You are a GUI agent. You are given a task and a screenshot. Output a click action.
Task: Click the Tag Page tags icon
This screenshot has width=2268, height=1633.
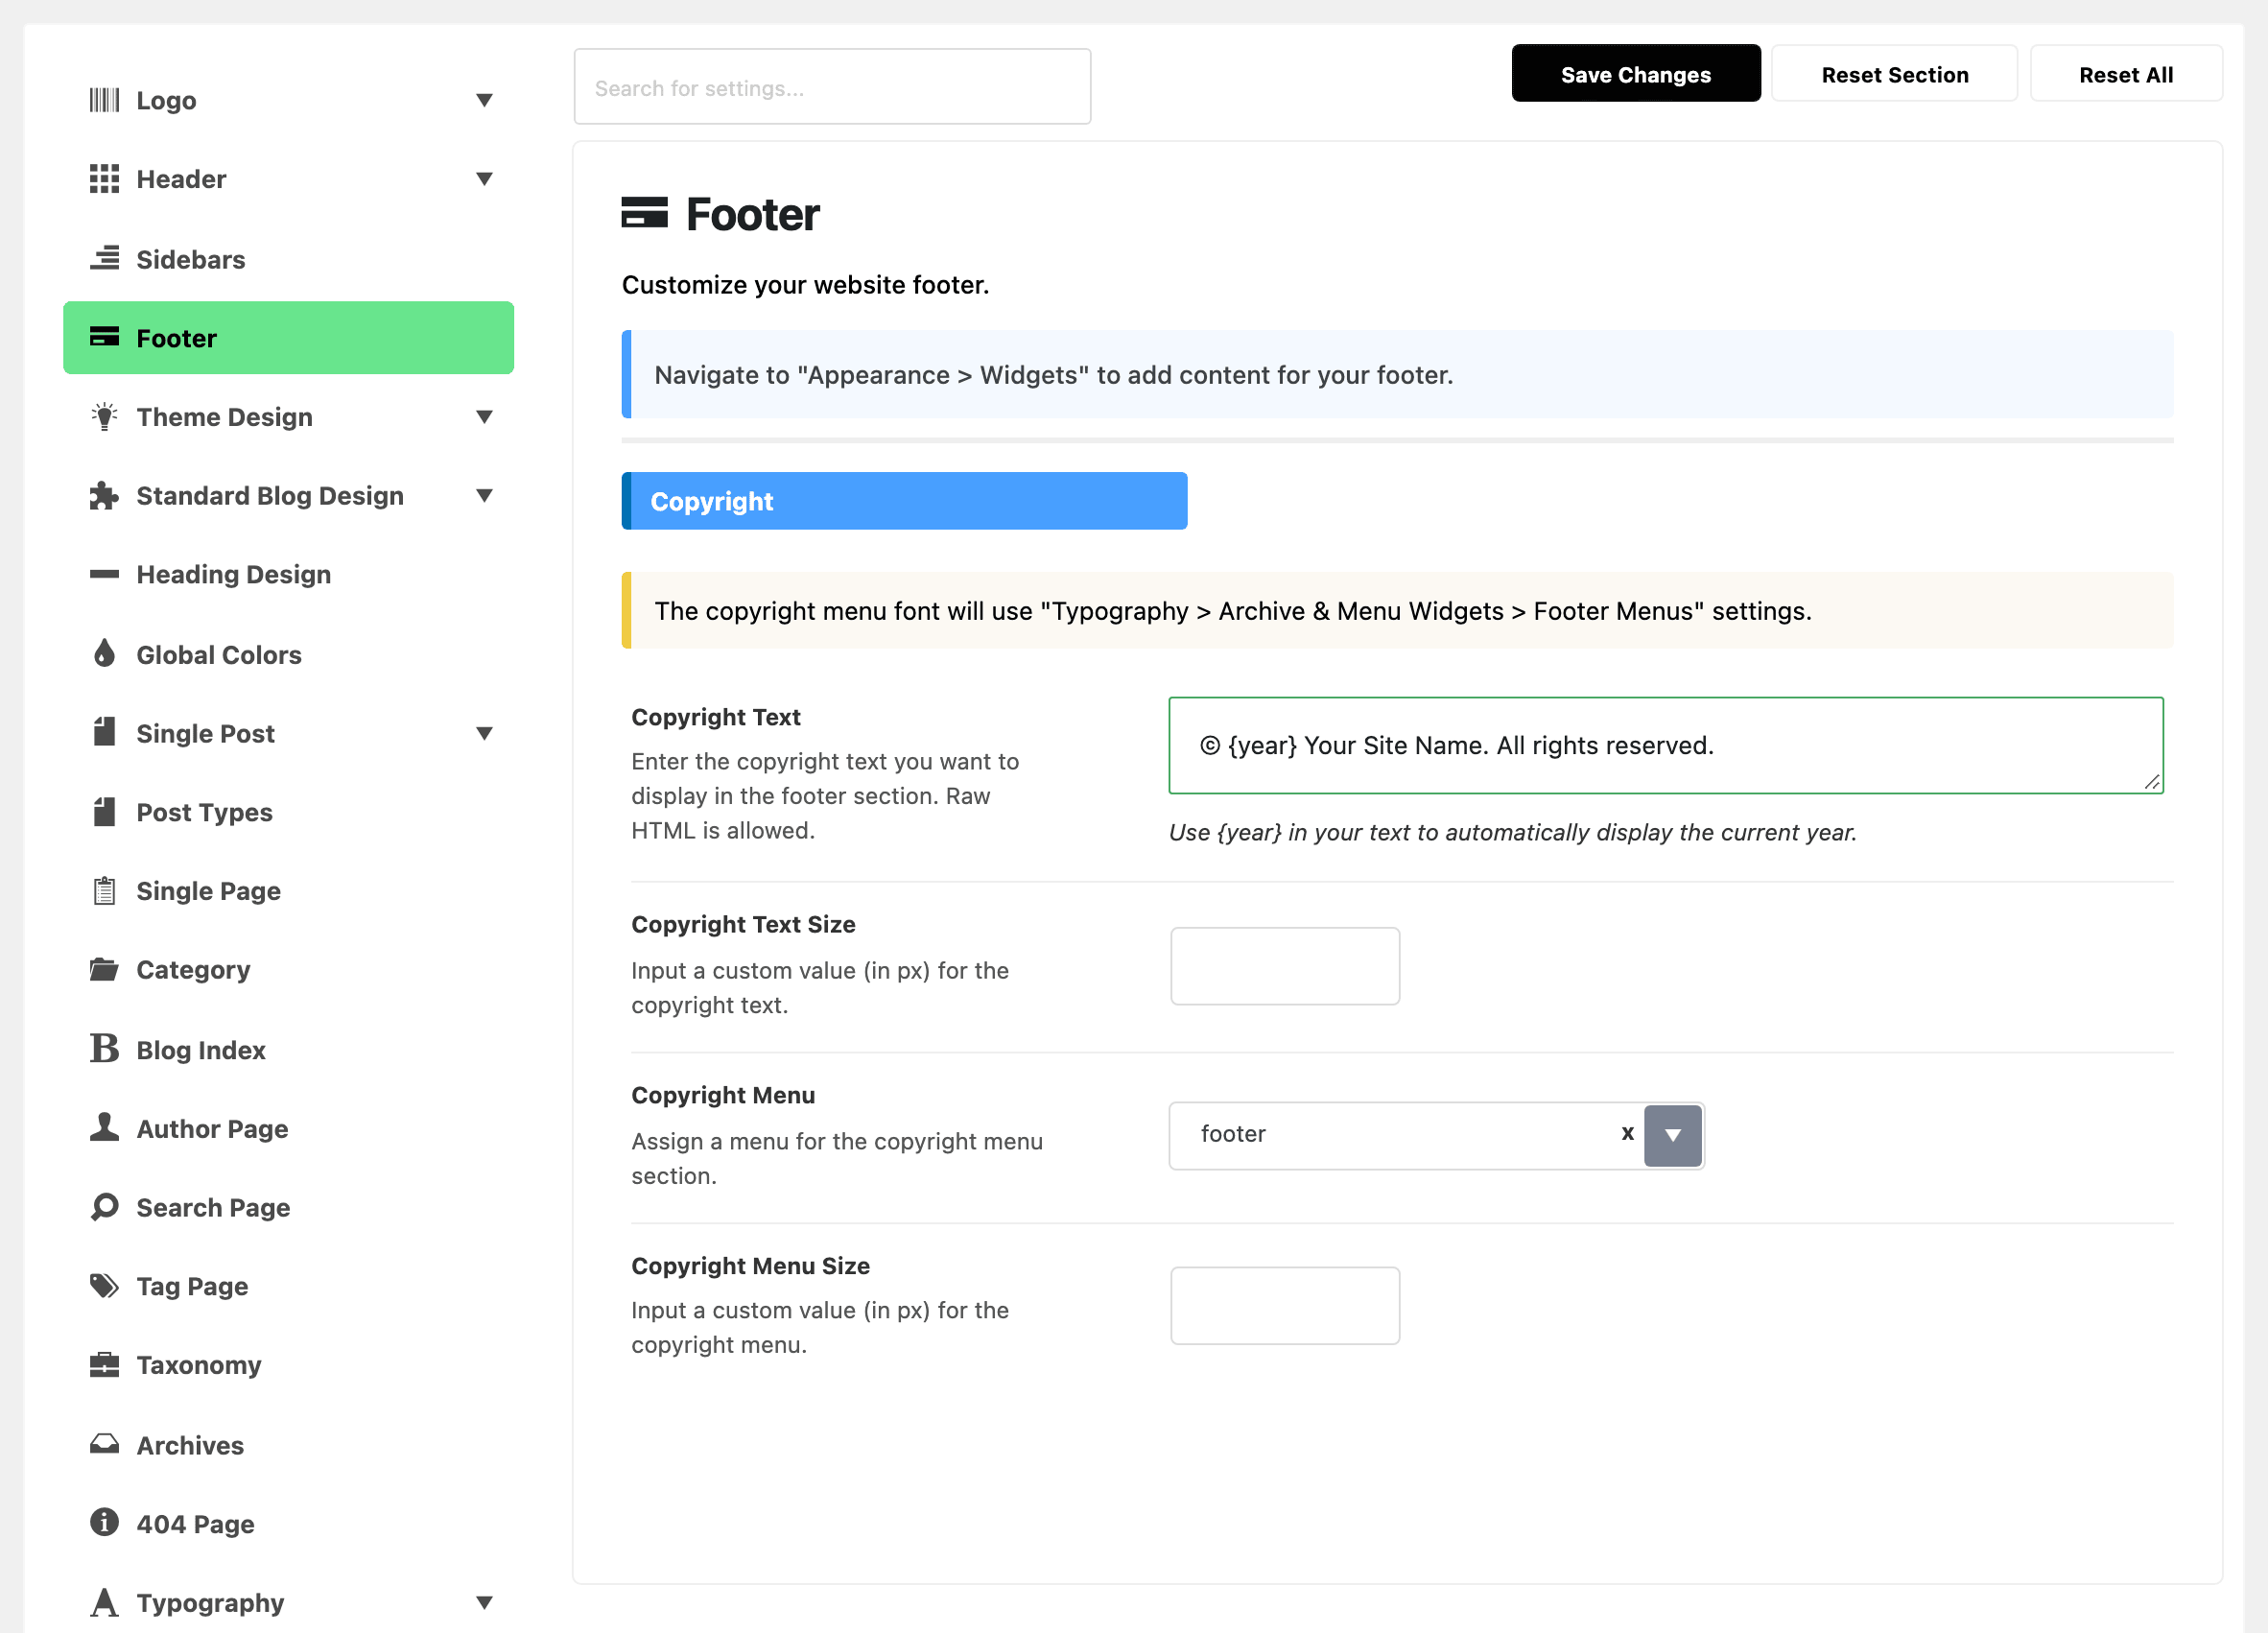(x=104, y=1285)
